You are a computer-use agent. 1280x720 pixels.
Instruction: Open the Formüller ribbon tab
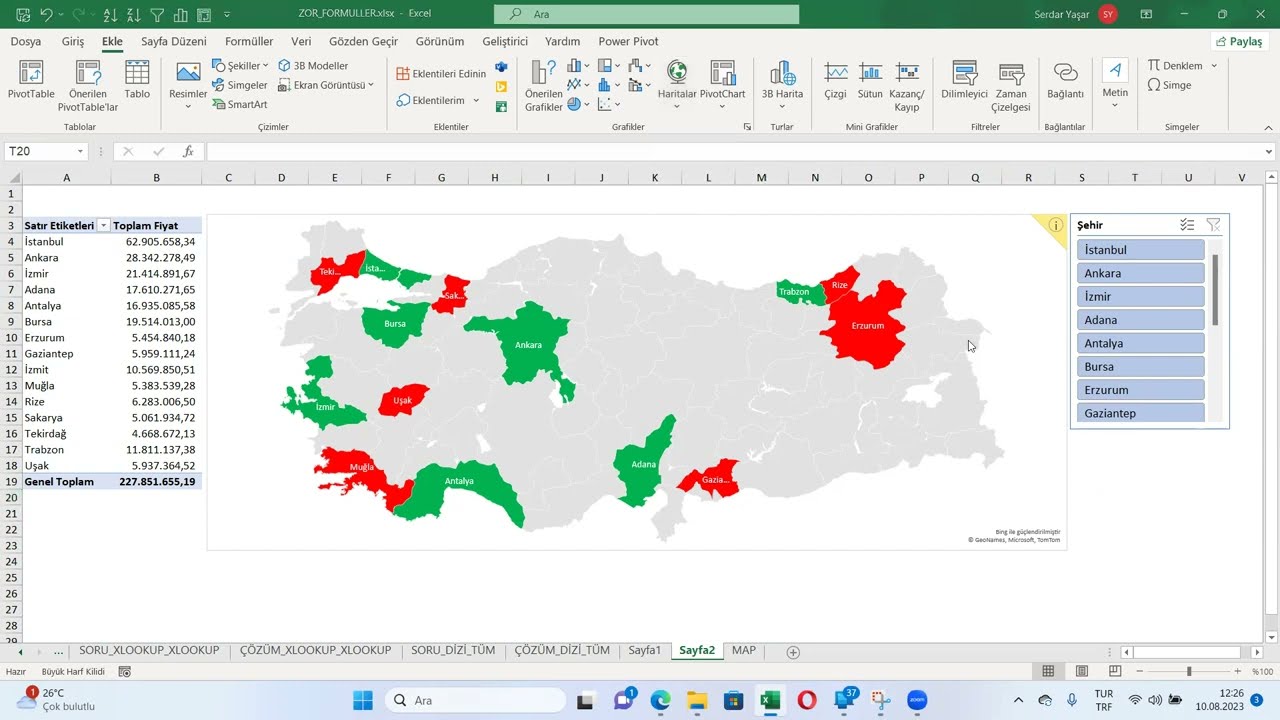(x=249, y=41)
